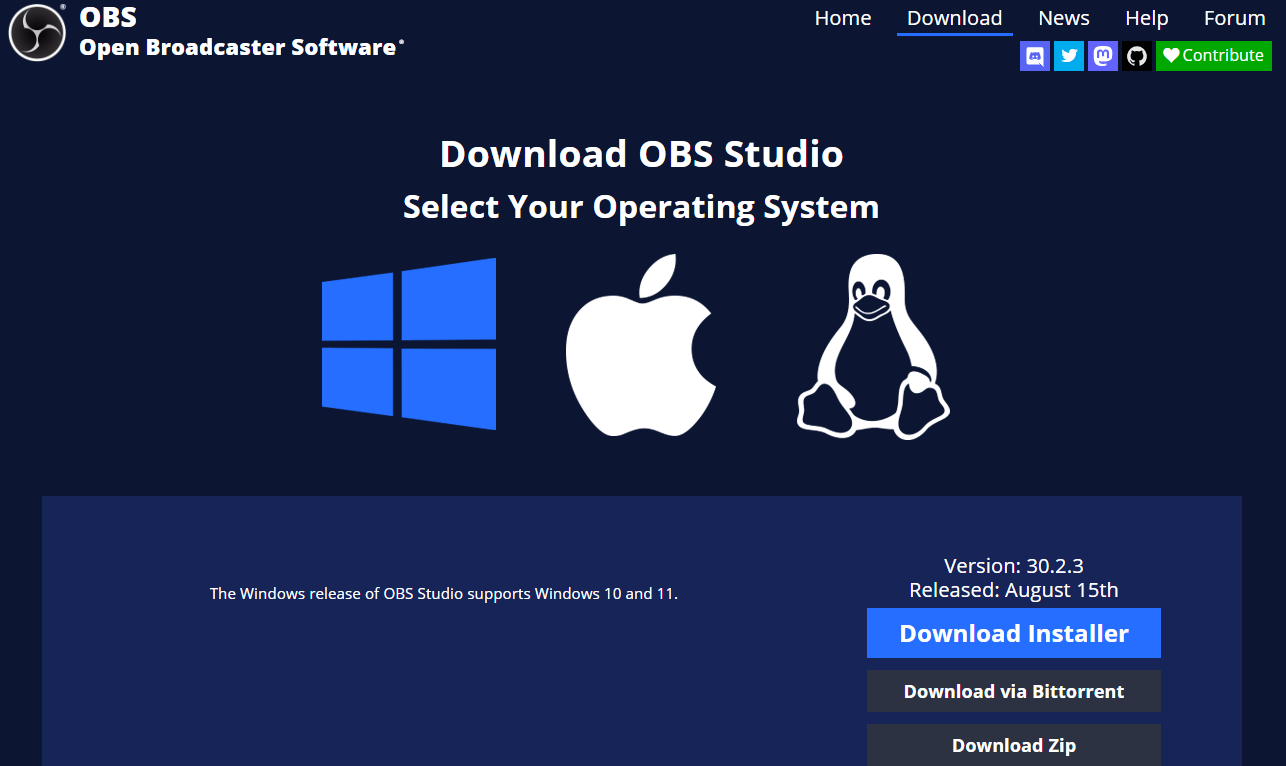Click the Download Zip button

[1013, 745]
